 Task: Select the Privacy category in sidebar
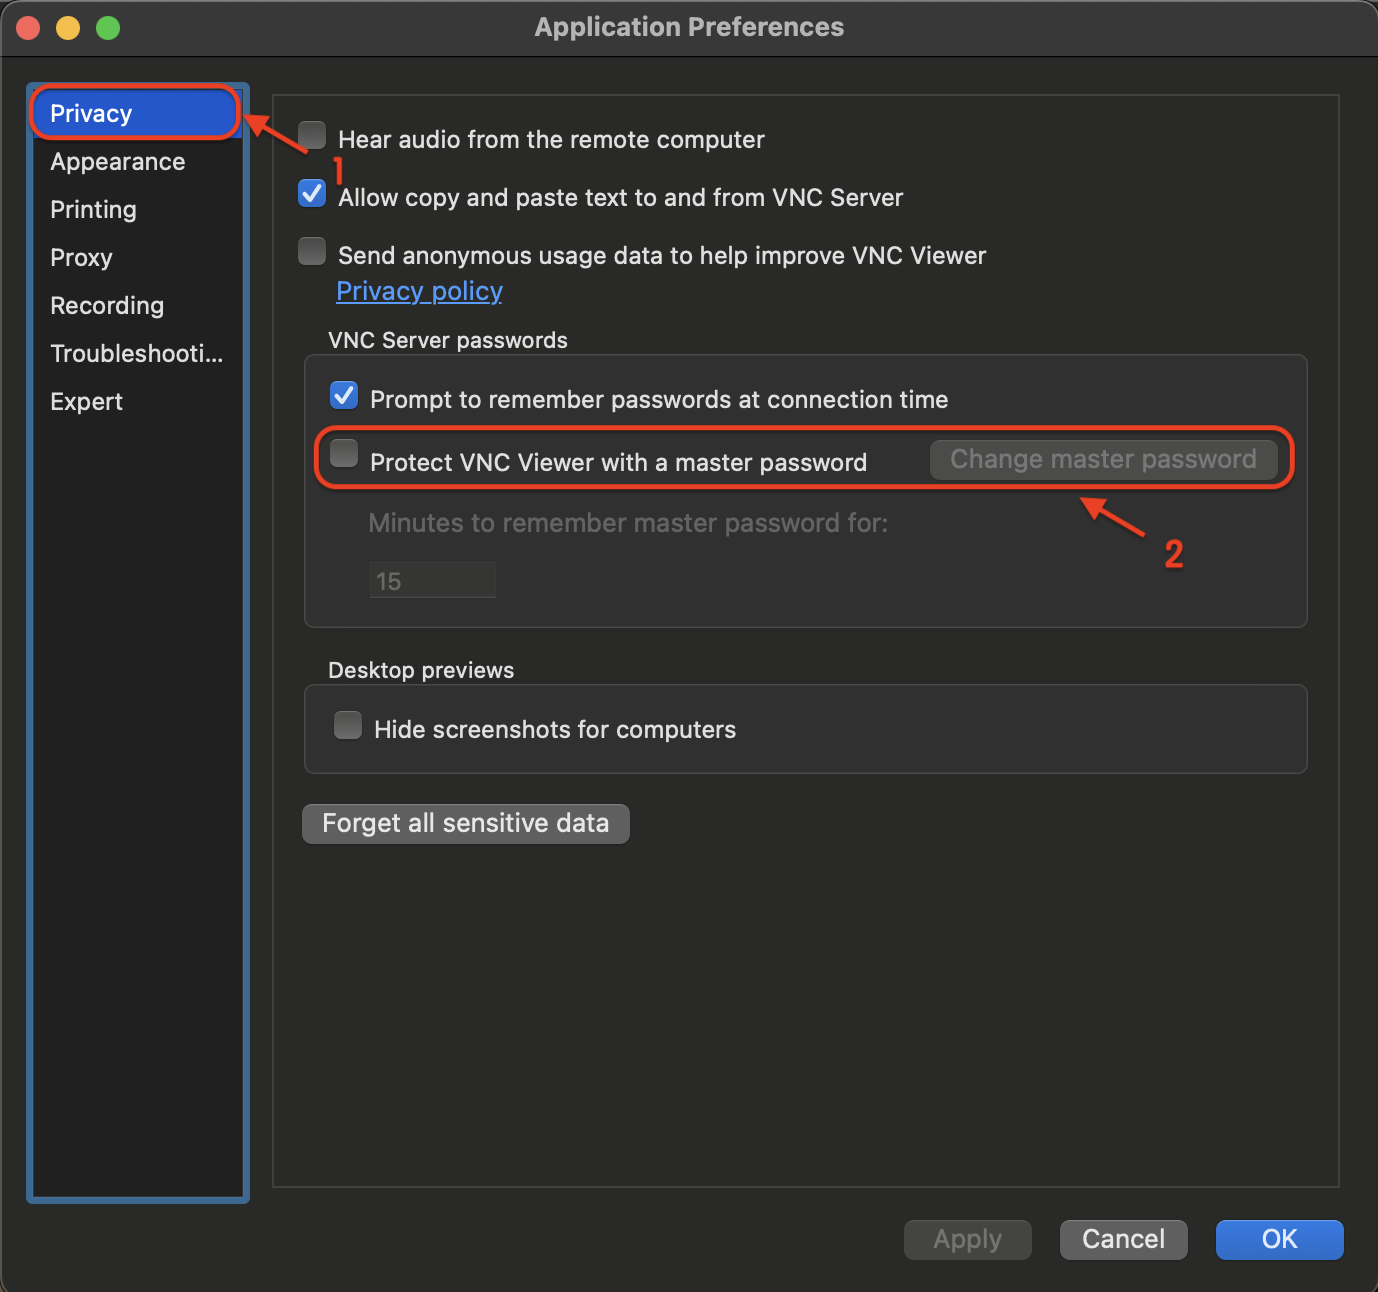[137, 113]
